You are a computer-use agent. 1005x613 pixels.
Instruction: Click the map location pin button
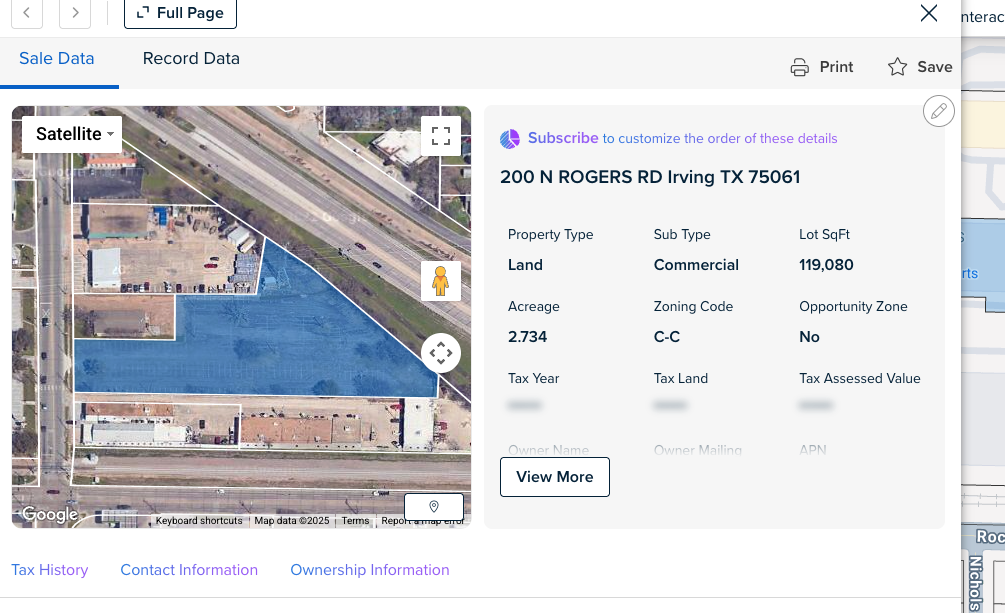[434, 507]
